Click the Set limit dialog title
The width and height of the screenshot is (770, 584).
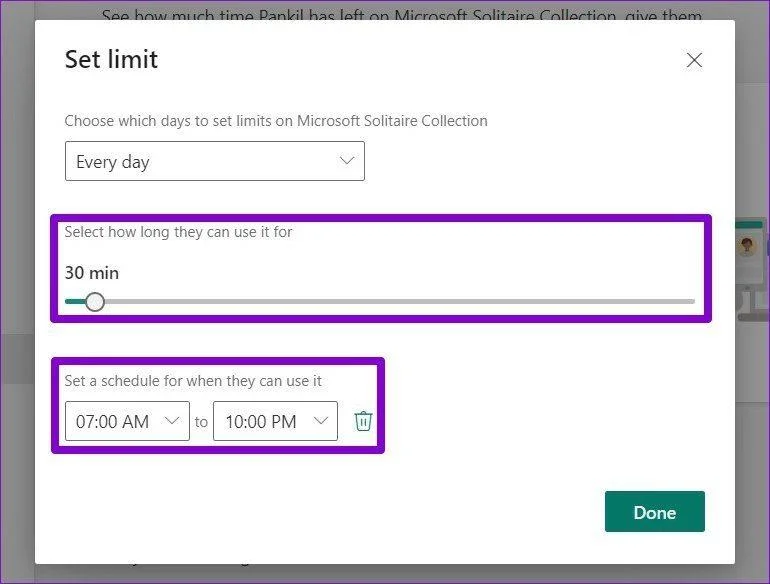click(x=111, y=59)
